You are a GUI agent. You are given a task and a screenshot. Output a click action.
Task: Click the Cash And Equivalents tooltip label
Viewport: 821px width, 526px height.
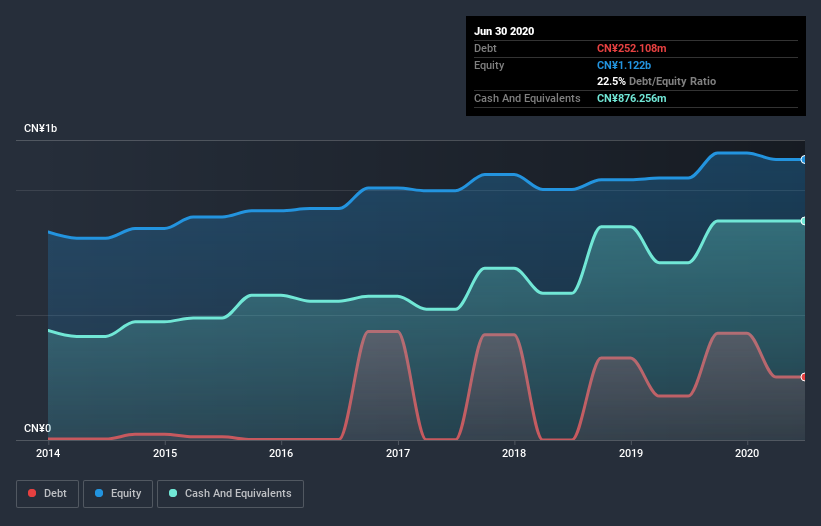click(x=527, y=98)
